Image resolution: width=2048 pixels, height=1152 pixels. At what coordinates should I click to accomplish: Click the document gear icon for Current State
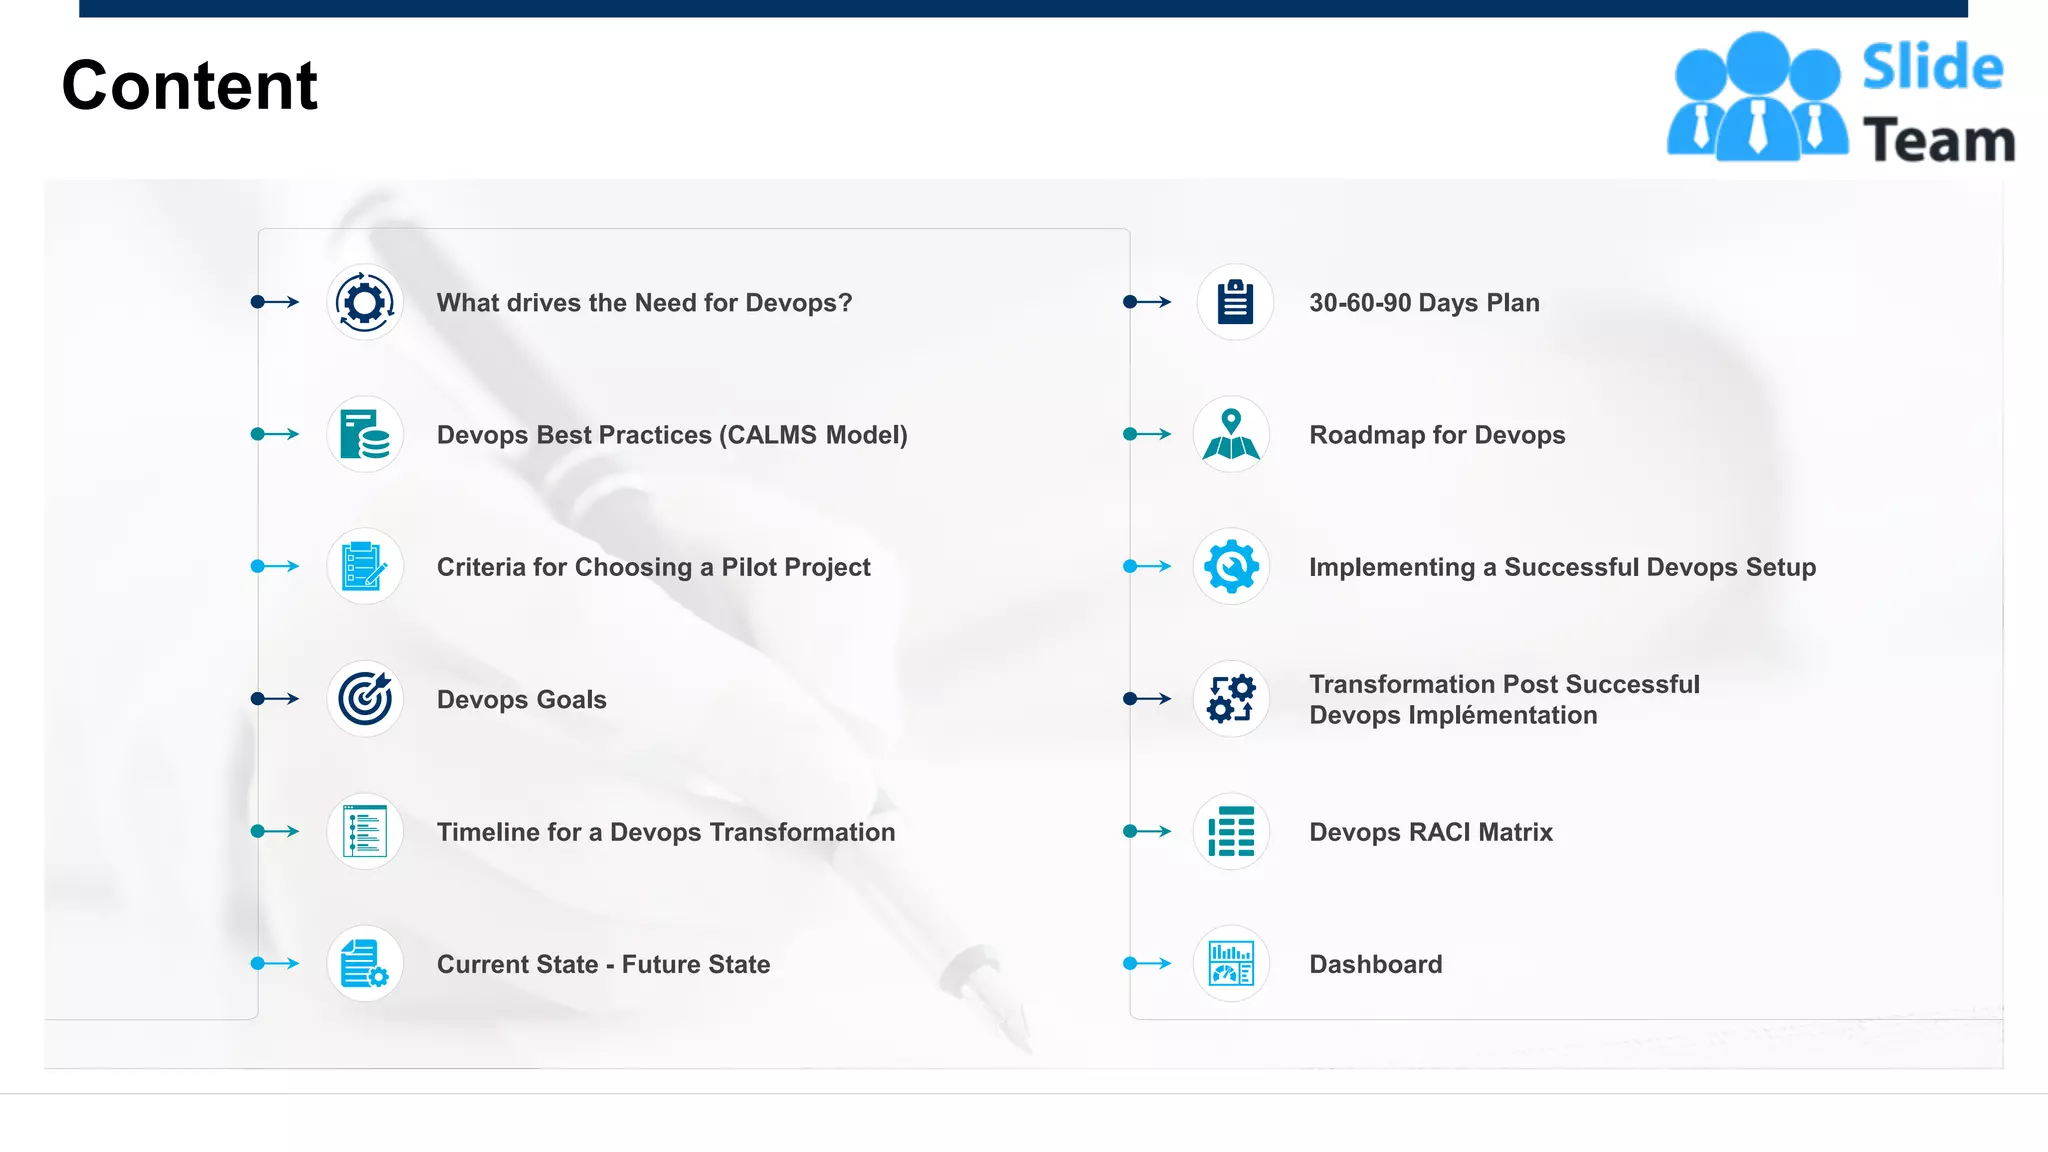point(364,963)
